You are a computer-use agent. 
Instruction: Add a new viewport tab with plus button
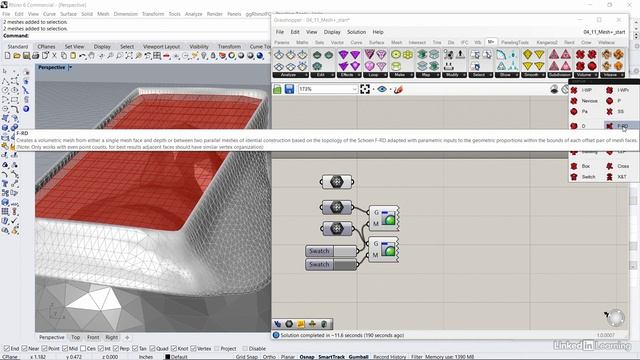point(127,338)
